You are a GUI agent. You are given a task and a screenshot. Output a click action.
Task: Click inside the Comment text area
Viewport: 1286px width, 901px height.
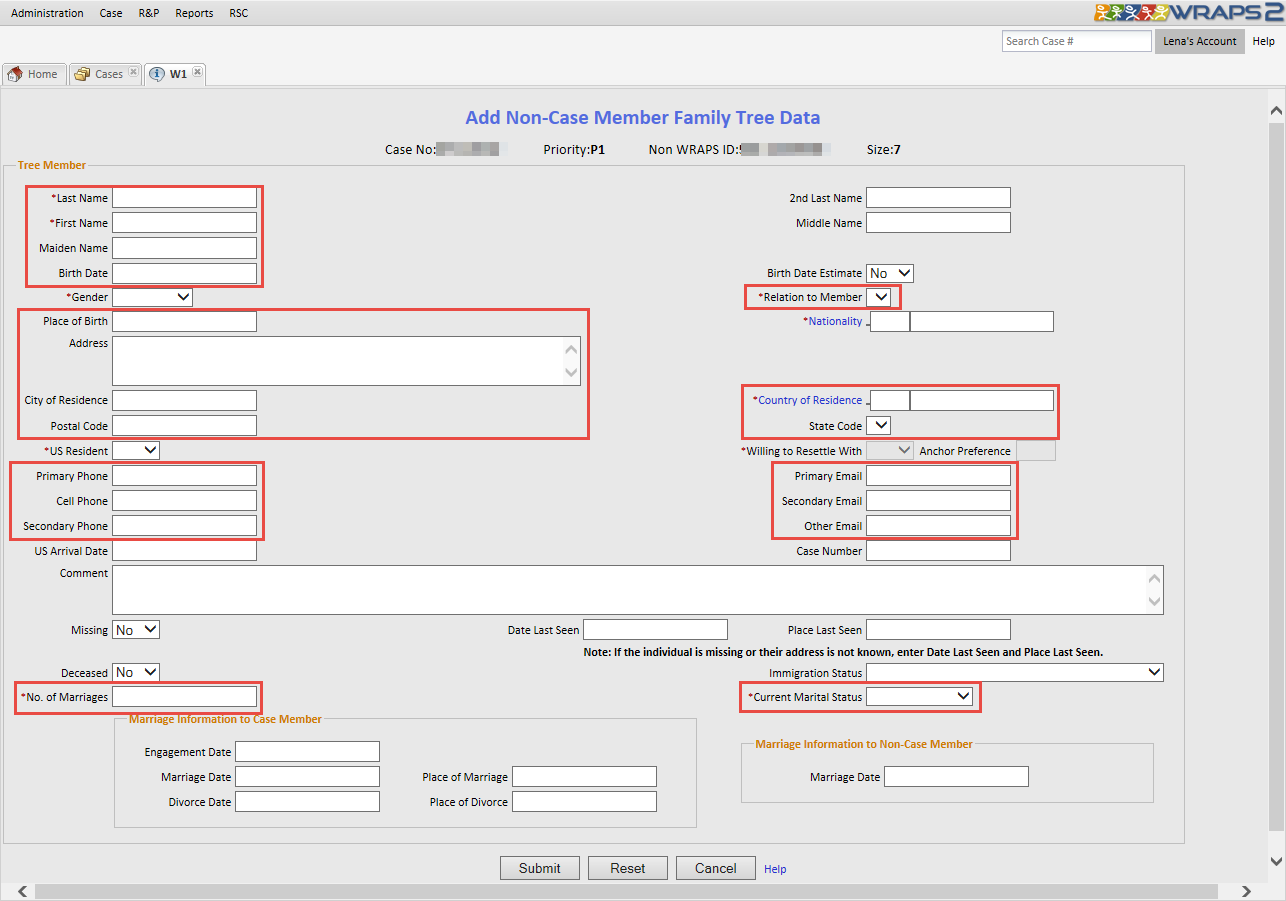[x=638, y=590]
